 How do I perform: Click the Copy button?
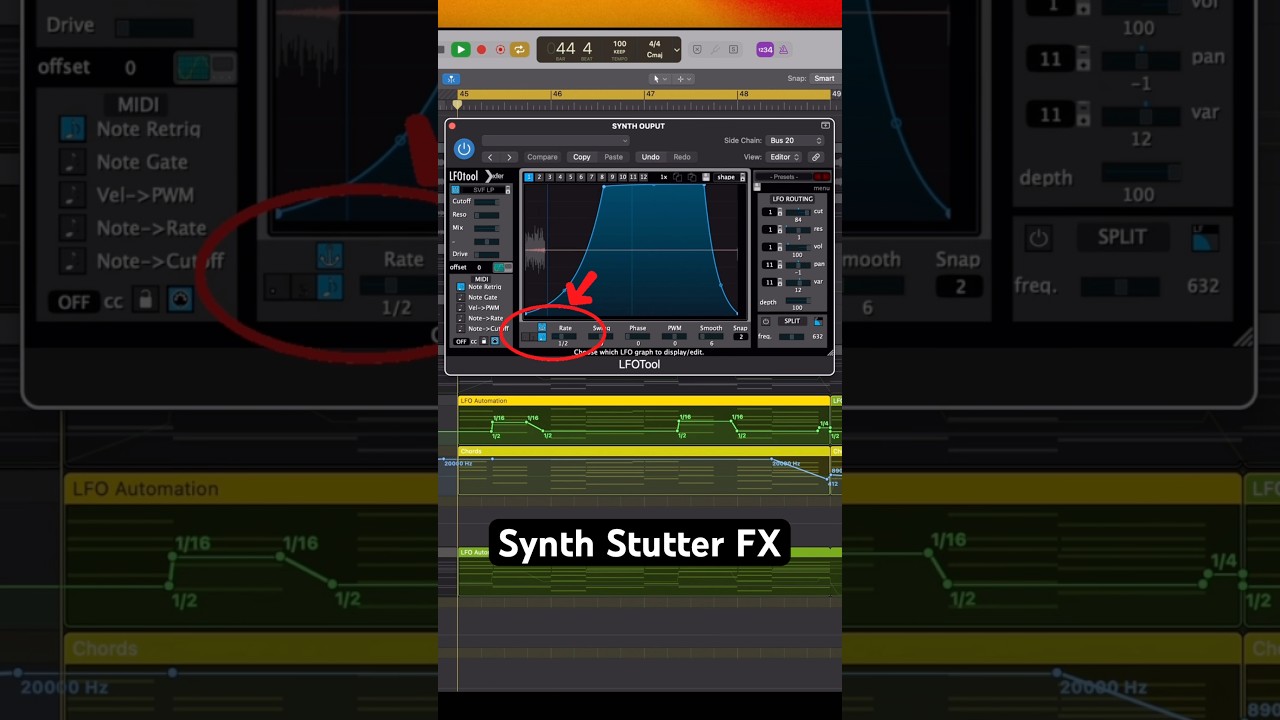[581, 157]
